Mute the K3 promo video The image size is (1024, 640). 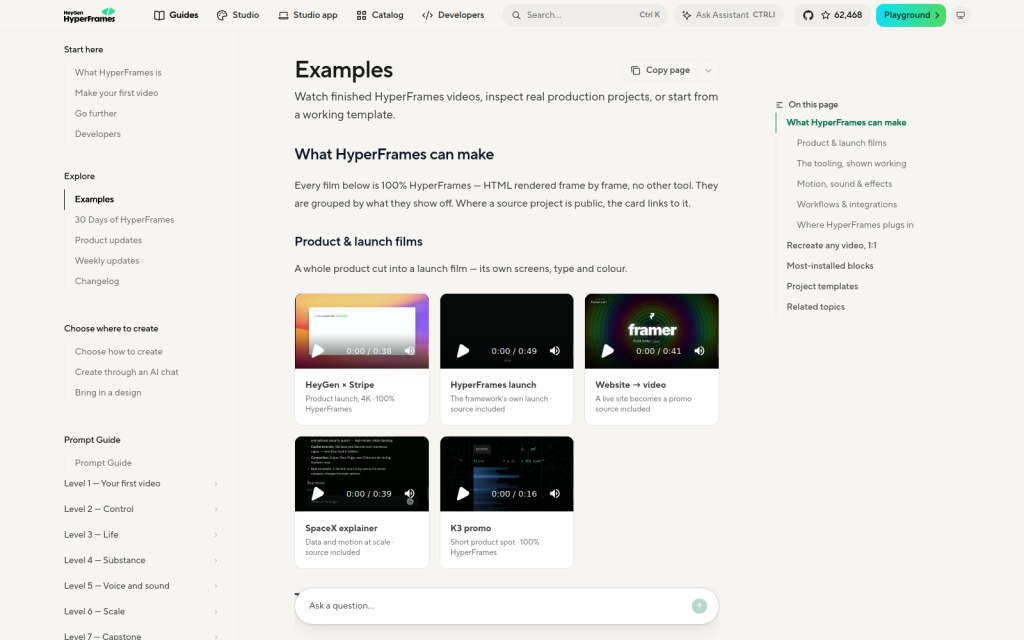tap(554, 494)
